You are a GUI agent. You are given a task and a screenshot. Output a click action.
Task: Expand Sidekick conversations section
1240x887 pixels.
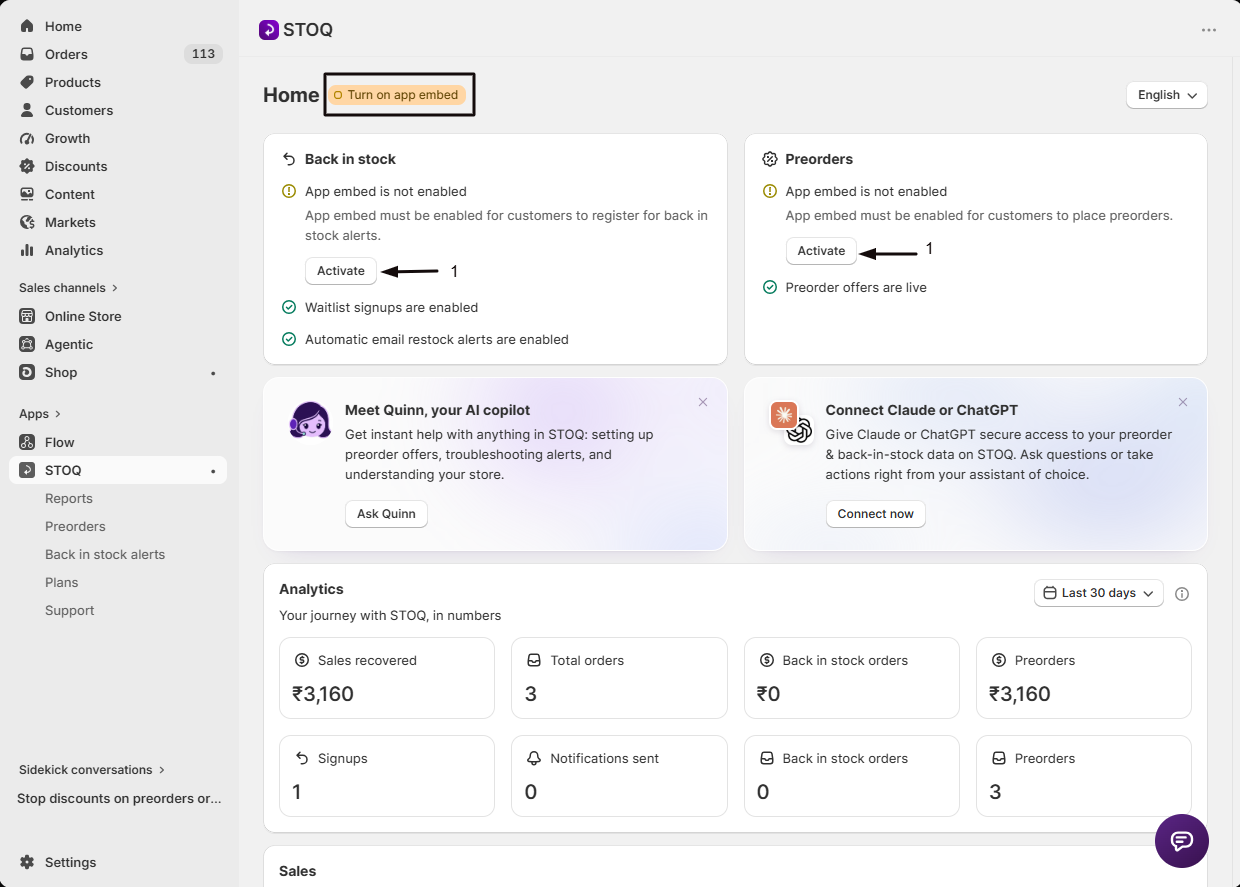tap(92, 770)
